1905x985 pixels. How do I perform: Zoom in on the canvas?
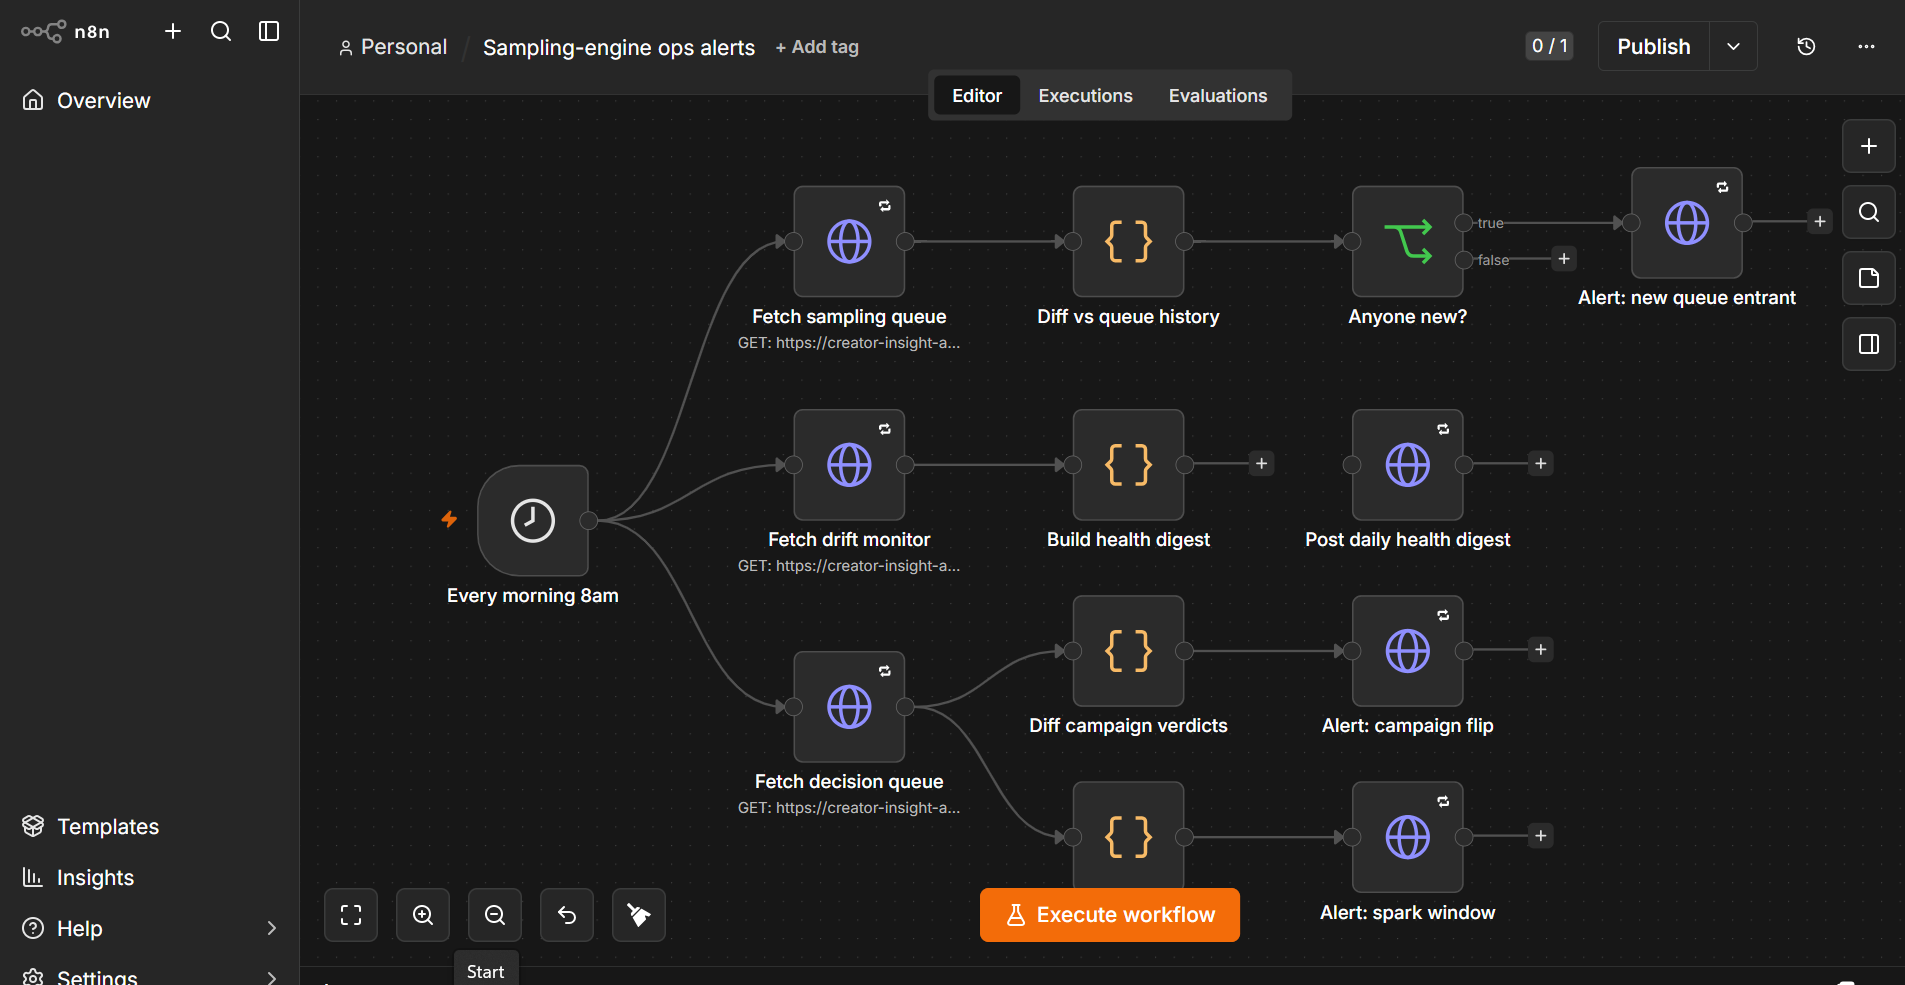423,915
